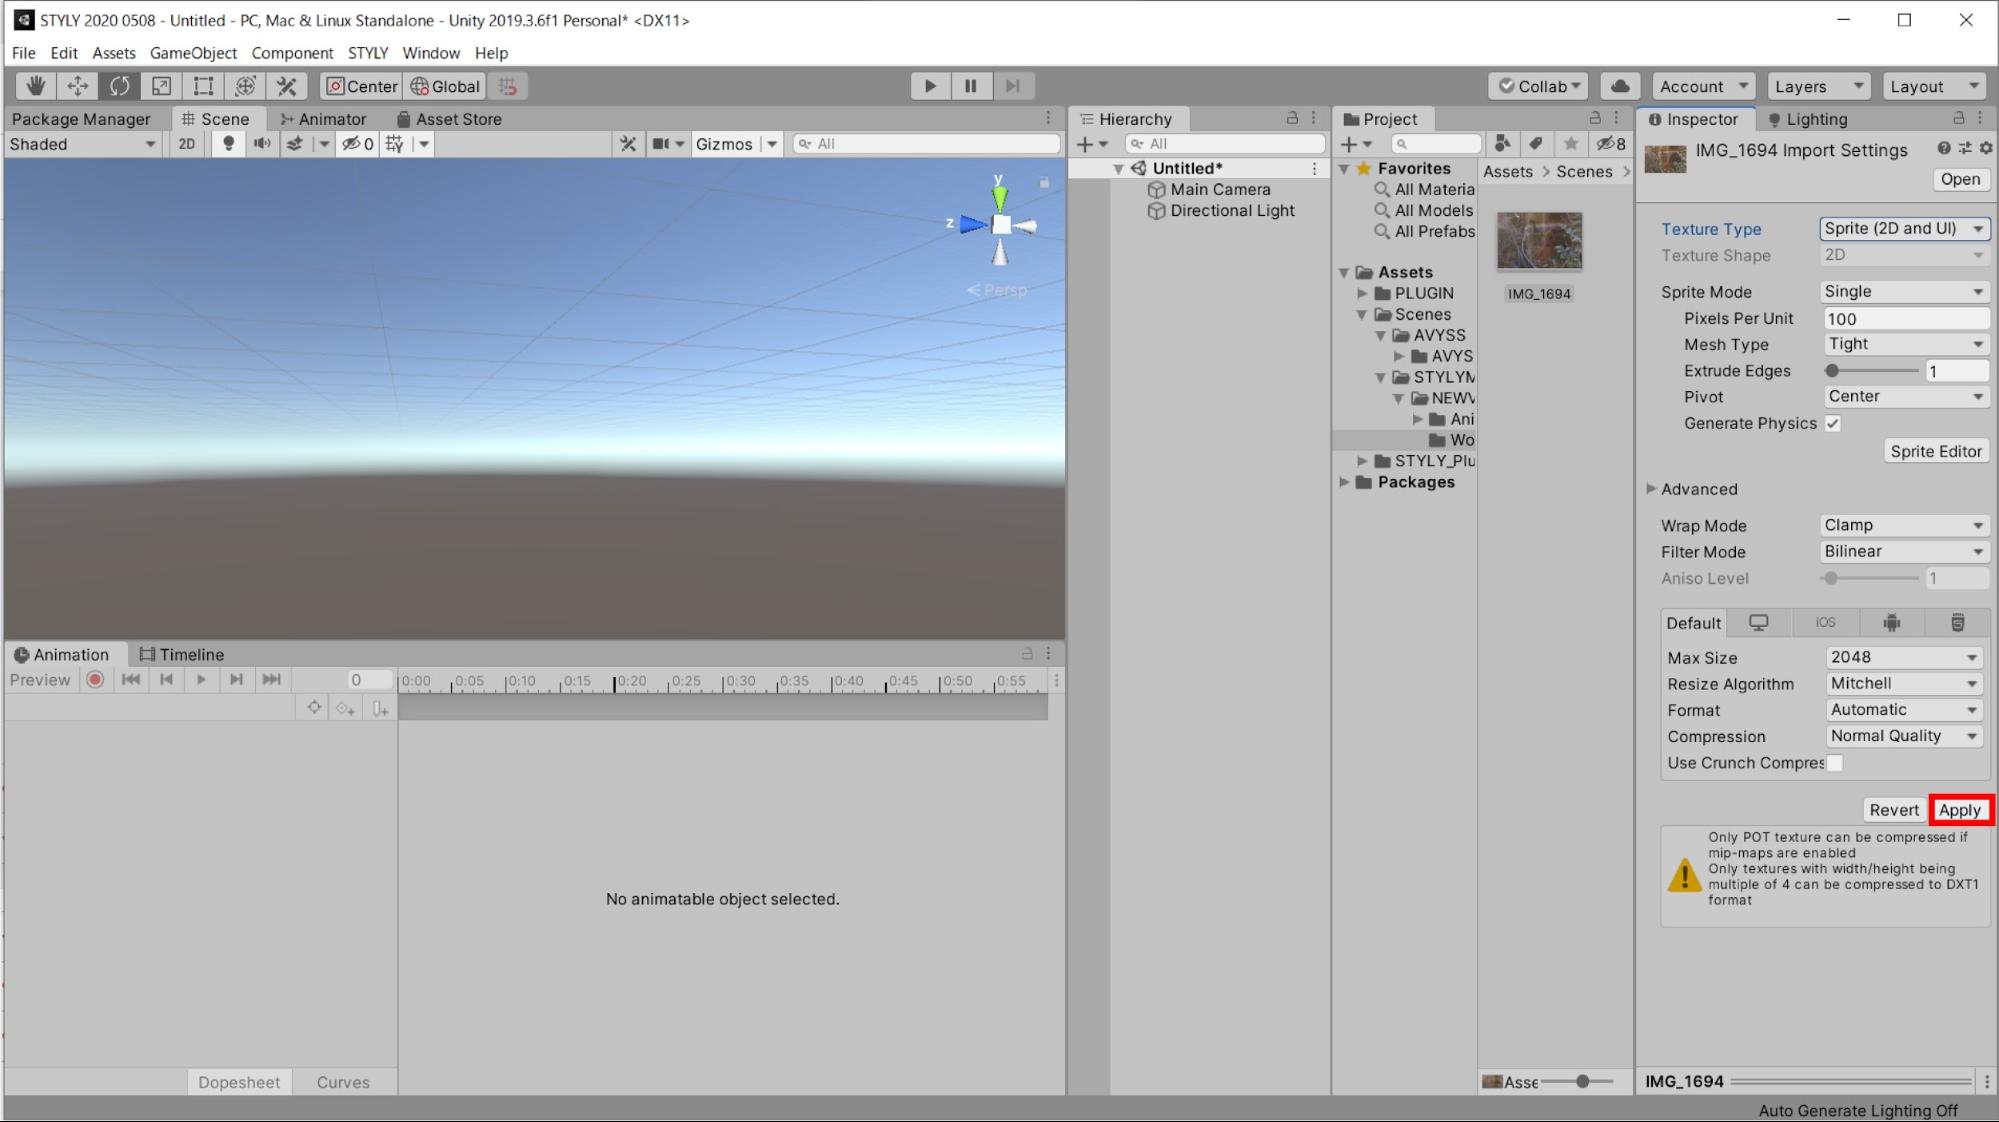Open Wrap Mode dropdown

pos(1904,526)
